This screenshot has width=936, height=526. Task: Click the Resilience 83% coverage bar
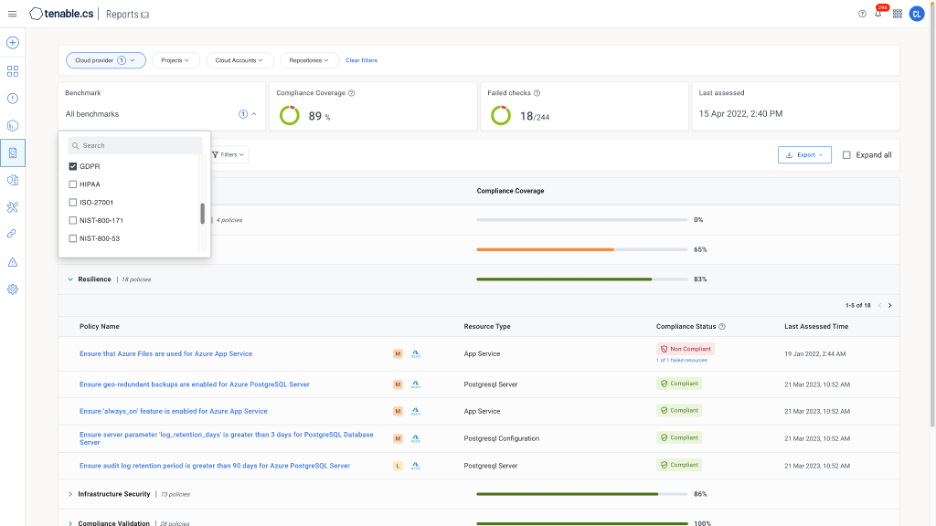click(x=582, y=279)
